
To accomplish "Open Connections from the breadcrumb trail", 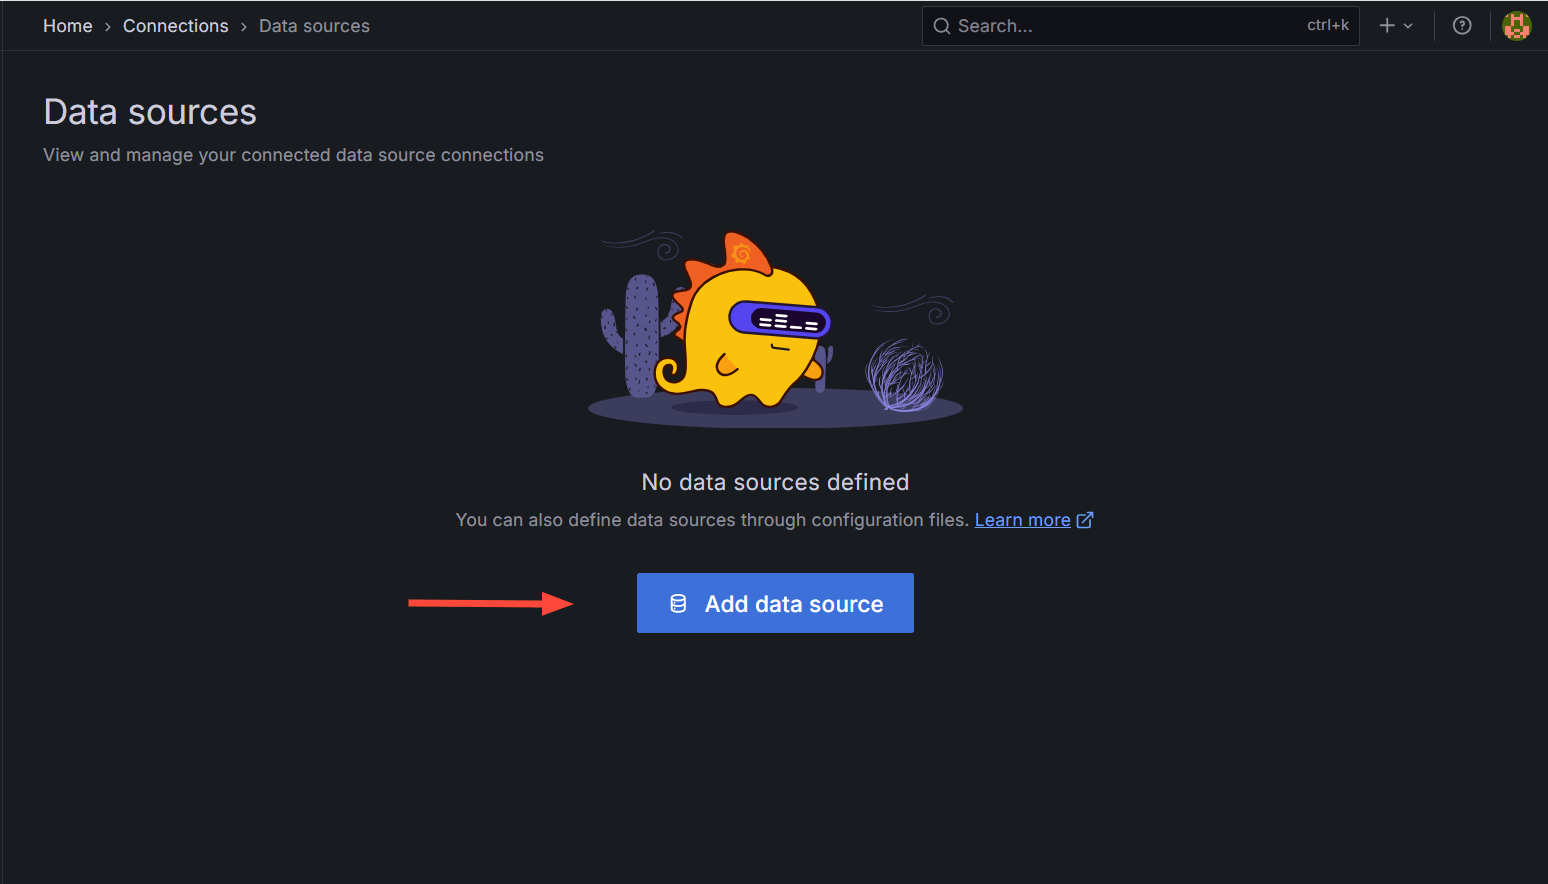I will coord(175,25).
